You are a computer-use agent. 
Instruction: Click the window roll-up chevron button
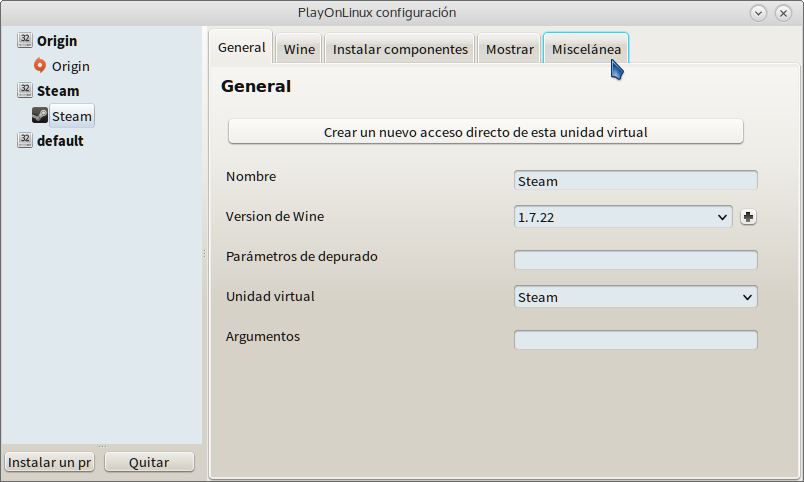pos(758,13)
